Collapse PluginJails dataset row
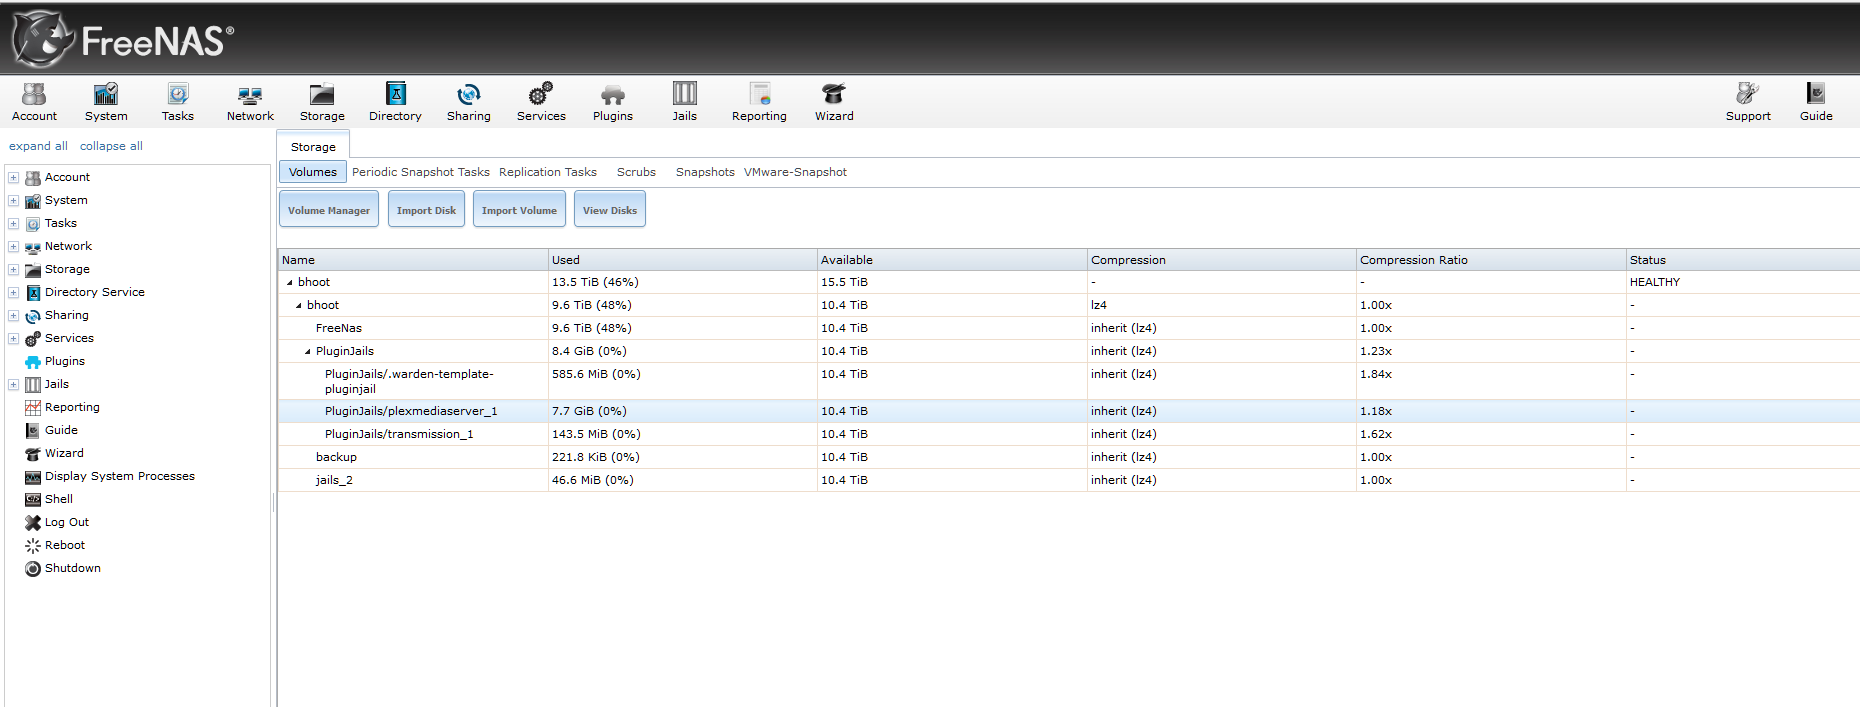 pos(308,351)
